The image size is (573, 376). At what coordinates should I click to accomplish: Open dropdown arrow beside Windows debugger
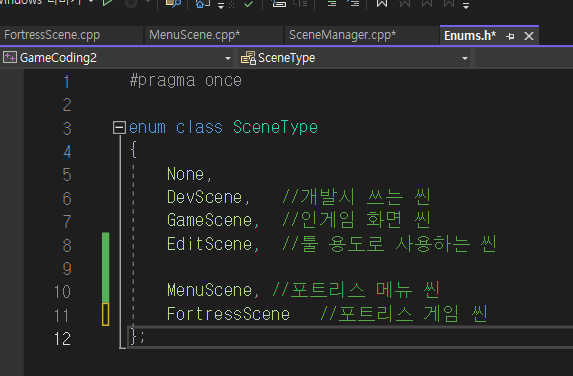click(x=91, y=2)
